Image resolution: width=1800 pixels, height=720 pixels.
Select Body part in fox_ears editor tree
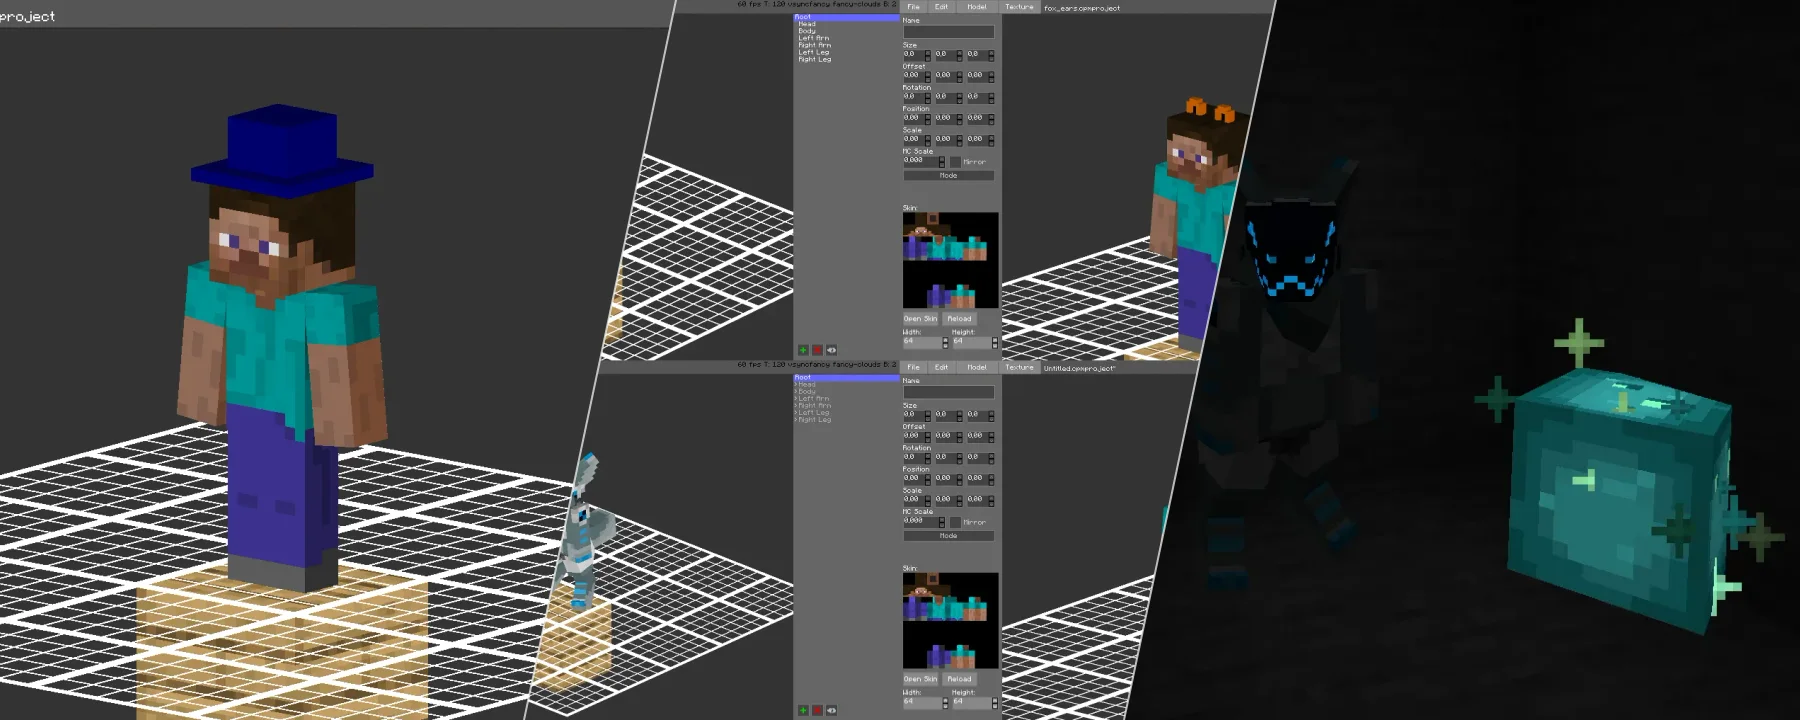pyautogui.click(x=807, y=31)
